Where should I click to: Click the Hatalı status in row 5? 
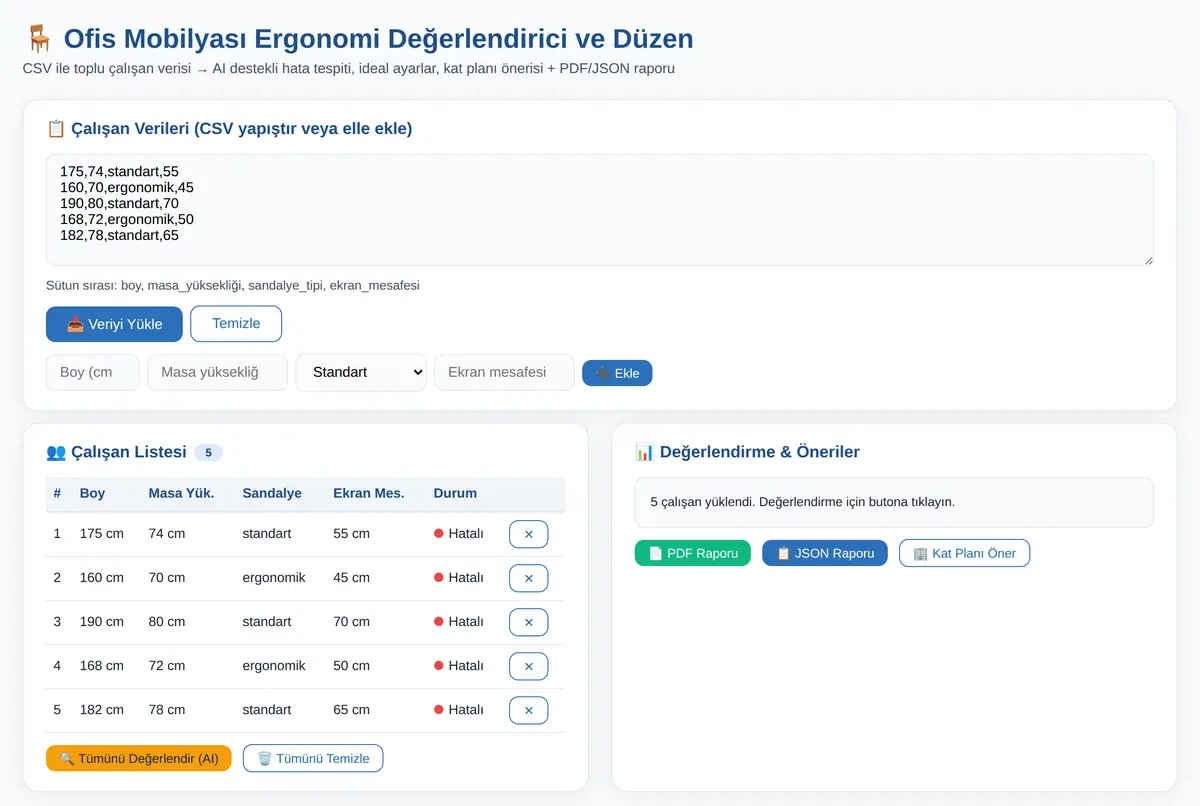click(x=459, y=710)
